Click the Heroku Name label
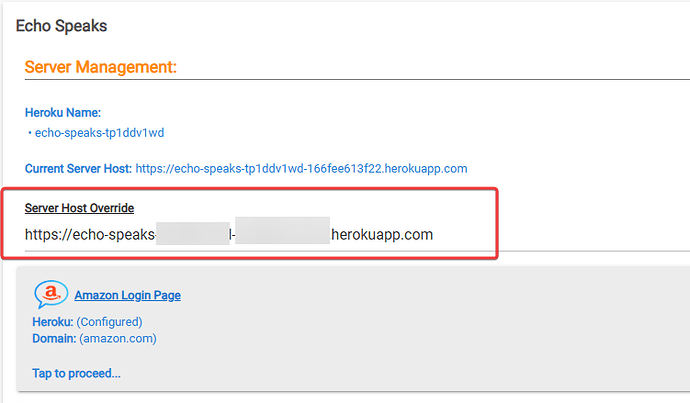Image resolution: width=690 pixels, height=403 pixels. (x=63, y=113)
